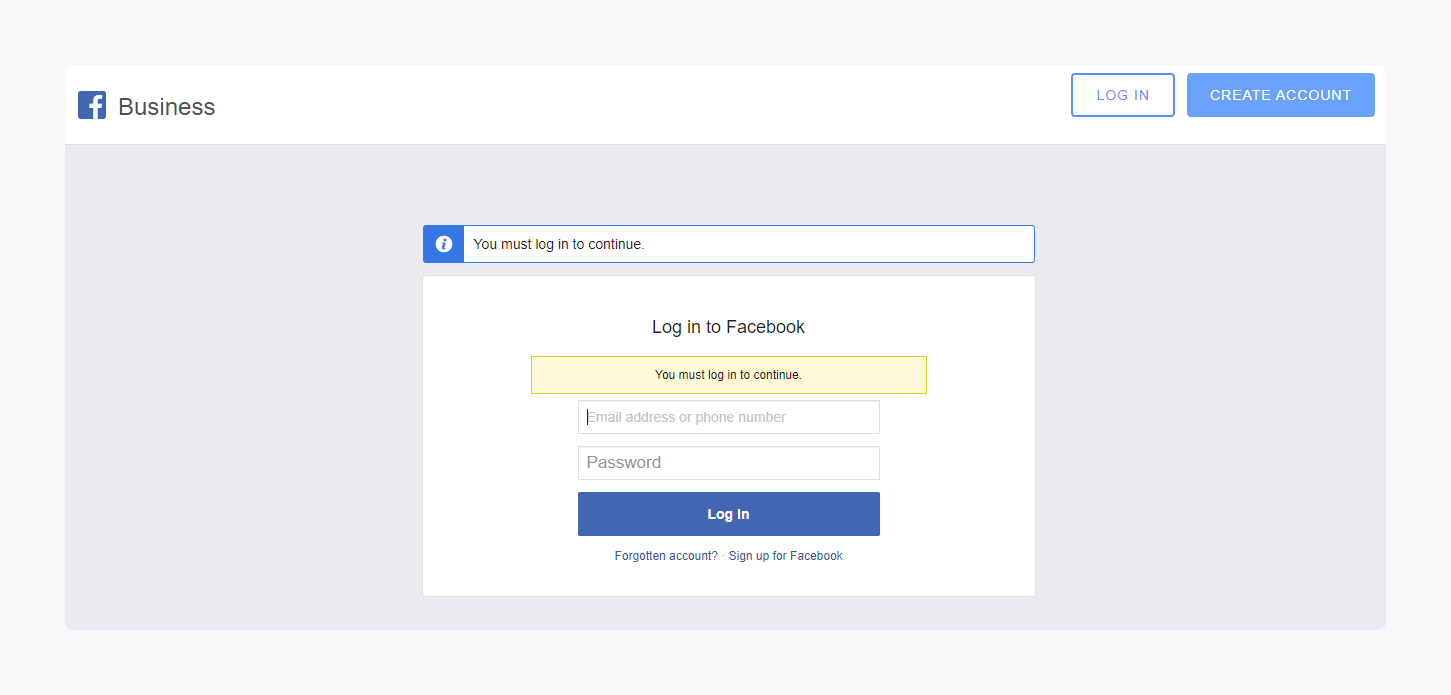
Task: Click the Business header label
Action: [166, 107]
